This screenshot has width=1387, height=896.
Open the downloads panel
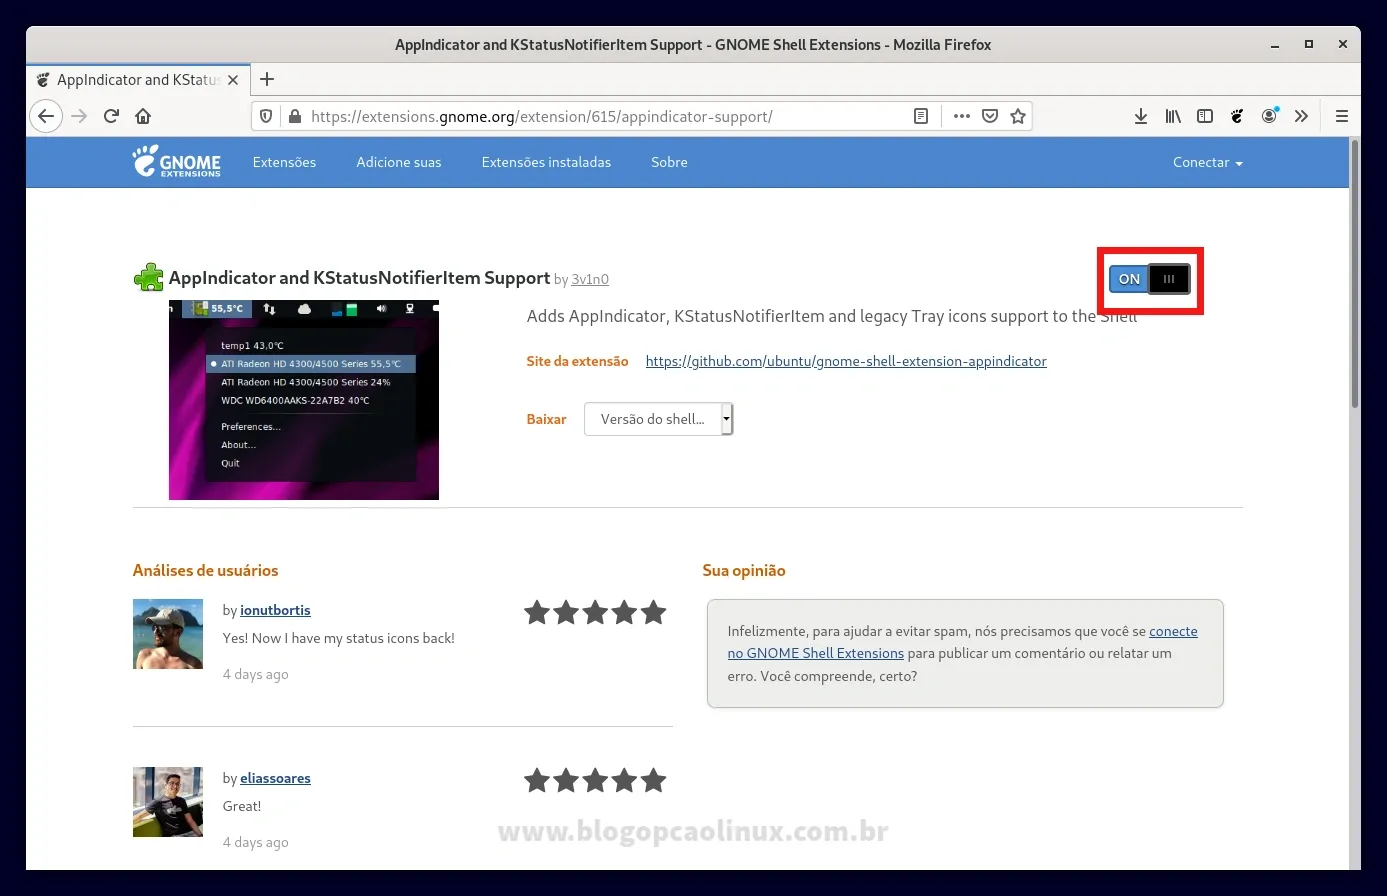[1141, 116]
